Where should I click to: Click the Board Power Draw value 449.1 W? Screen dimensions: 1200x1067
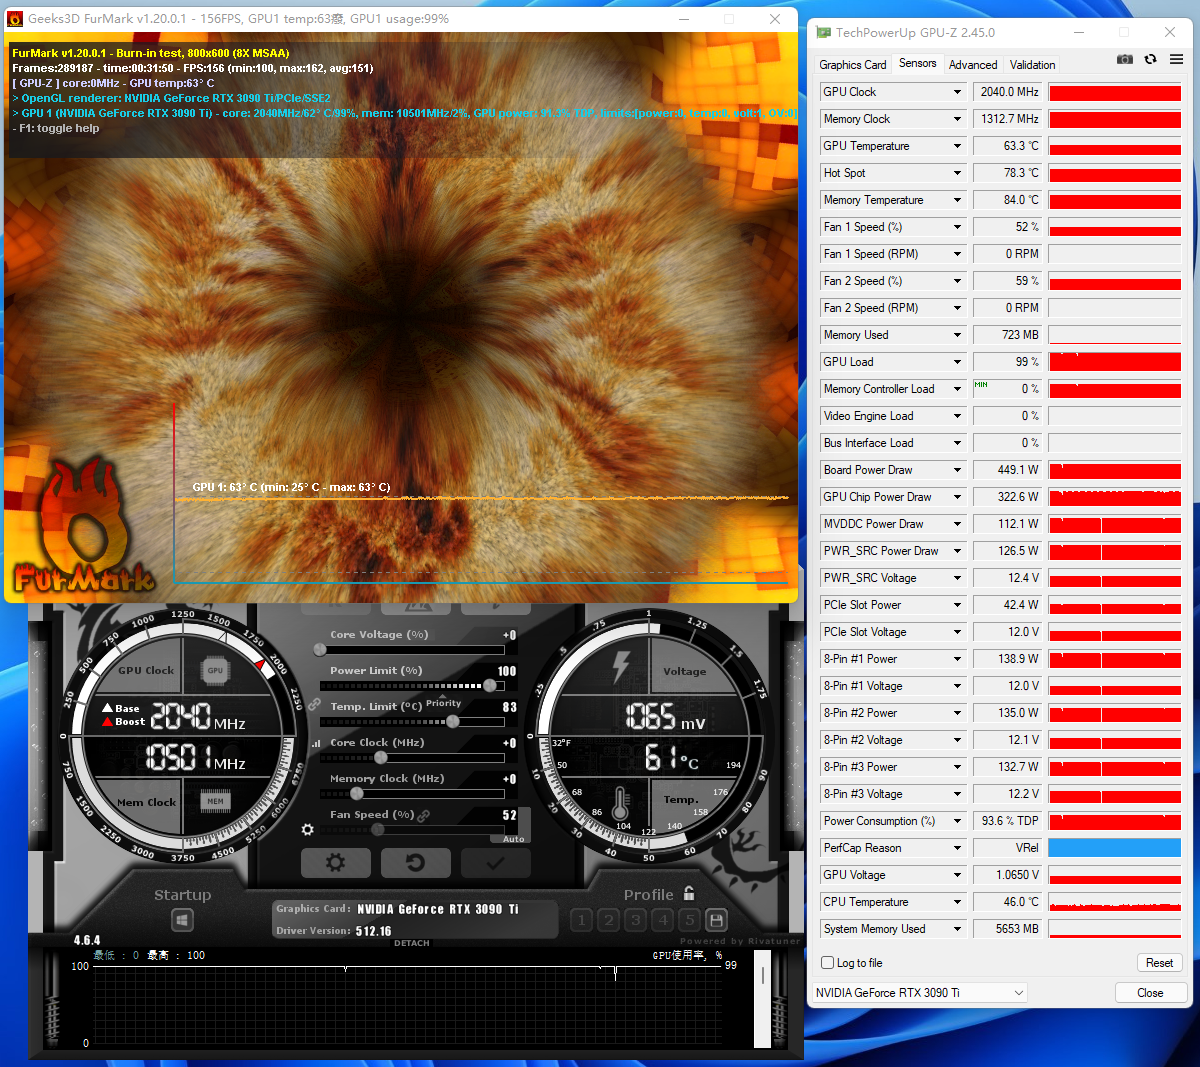click(x=1008, y=470)
